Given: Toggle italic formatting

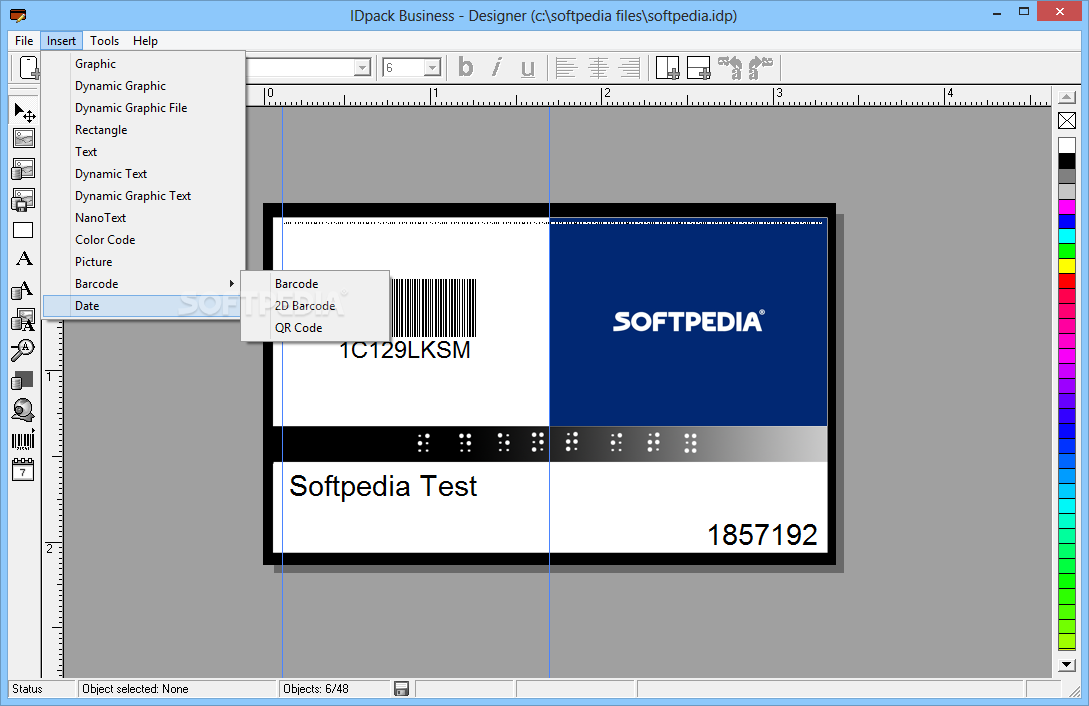Looking at the screenshot, I should pos(497,68).
